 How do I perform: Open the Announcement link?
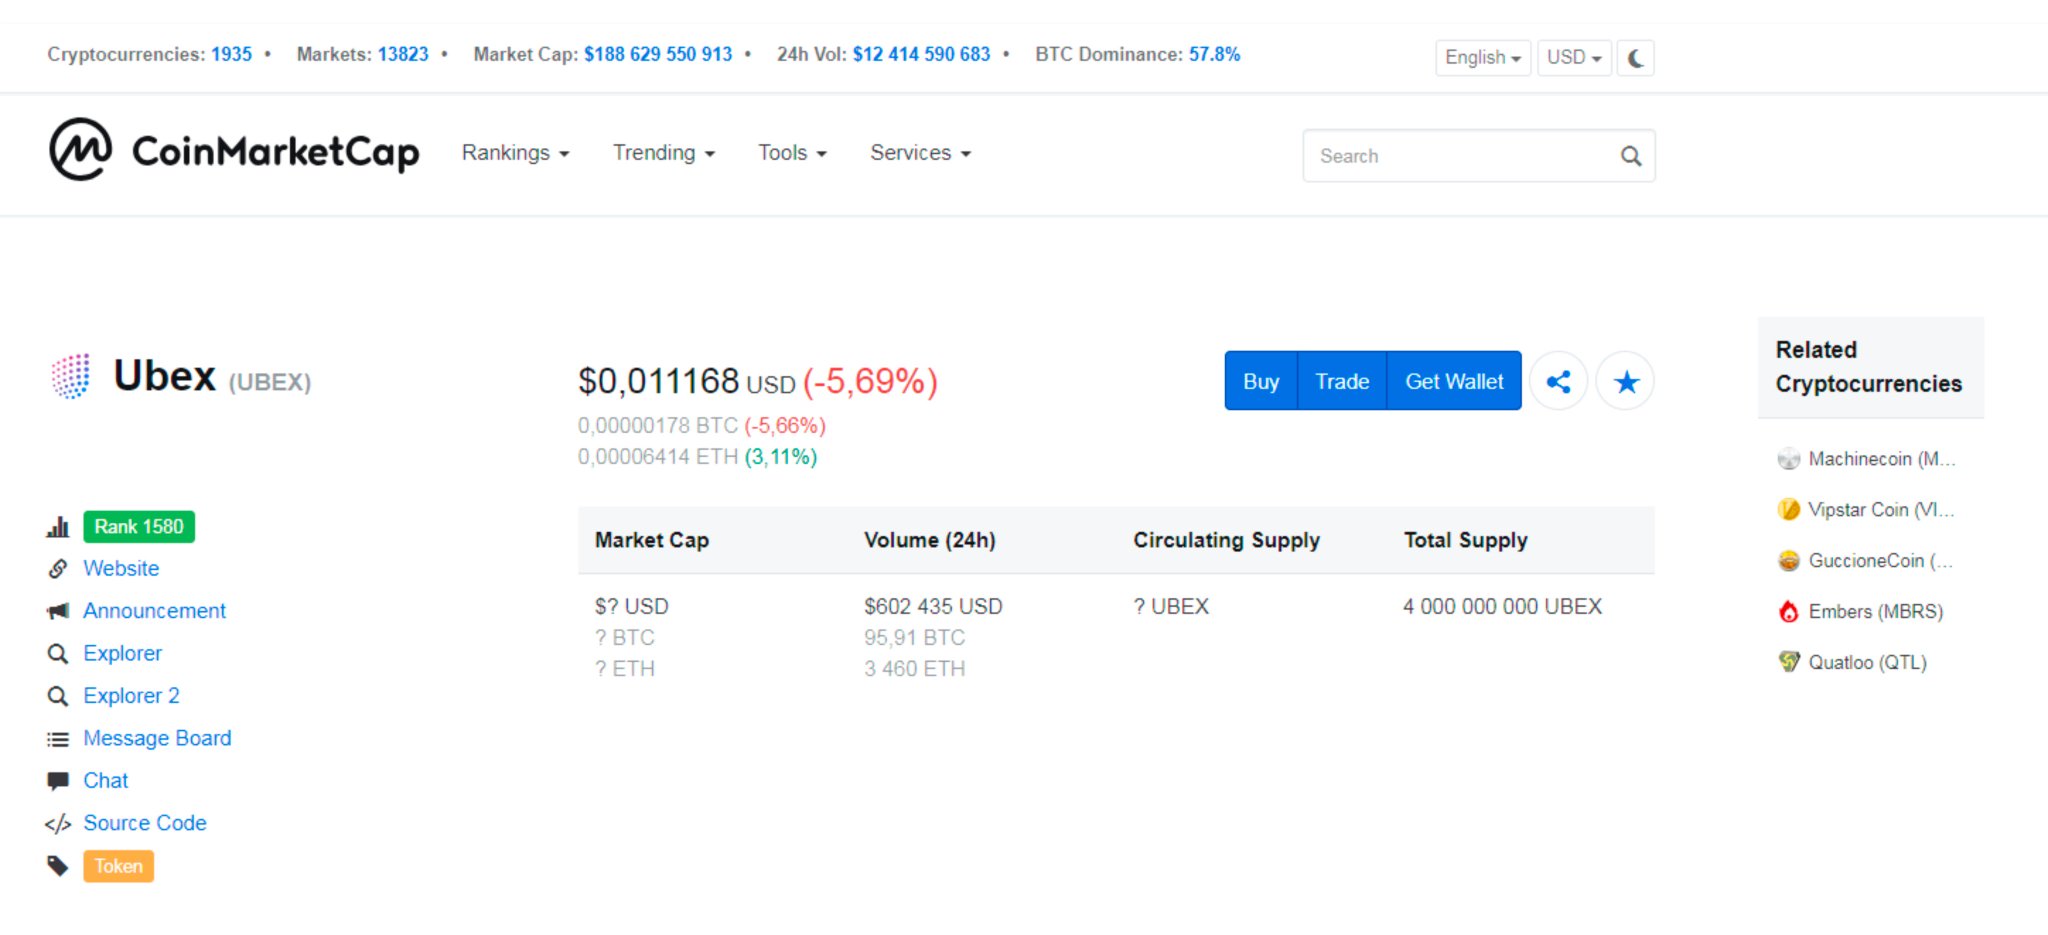(x=154, y=611)
